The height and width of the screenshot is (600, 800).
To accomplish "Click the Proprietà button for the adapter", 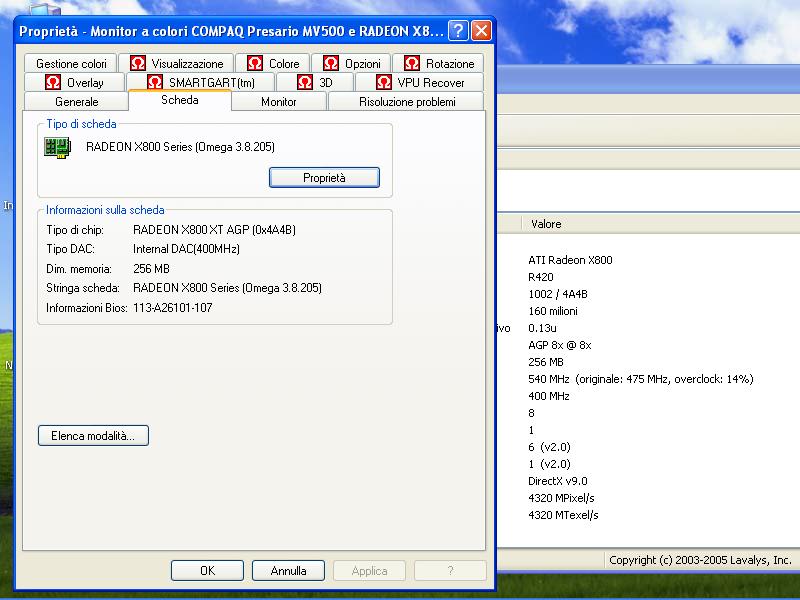I will click(324, 178).
